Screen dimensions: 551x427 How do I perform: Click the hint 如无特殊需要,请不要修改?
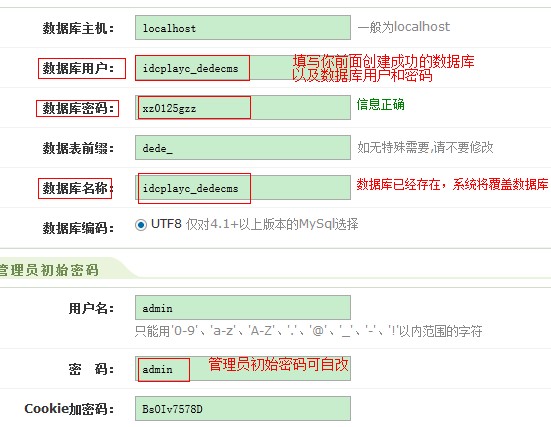coord(426,147)
